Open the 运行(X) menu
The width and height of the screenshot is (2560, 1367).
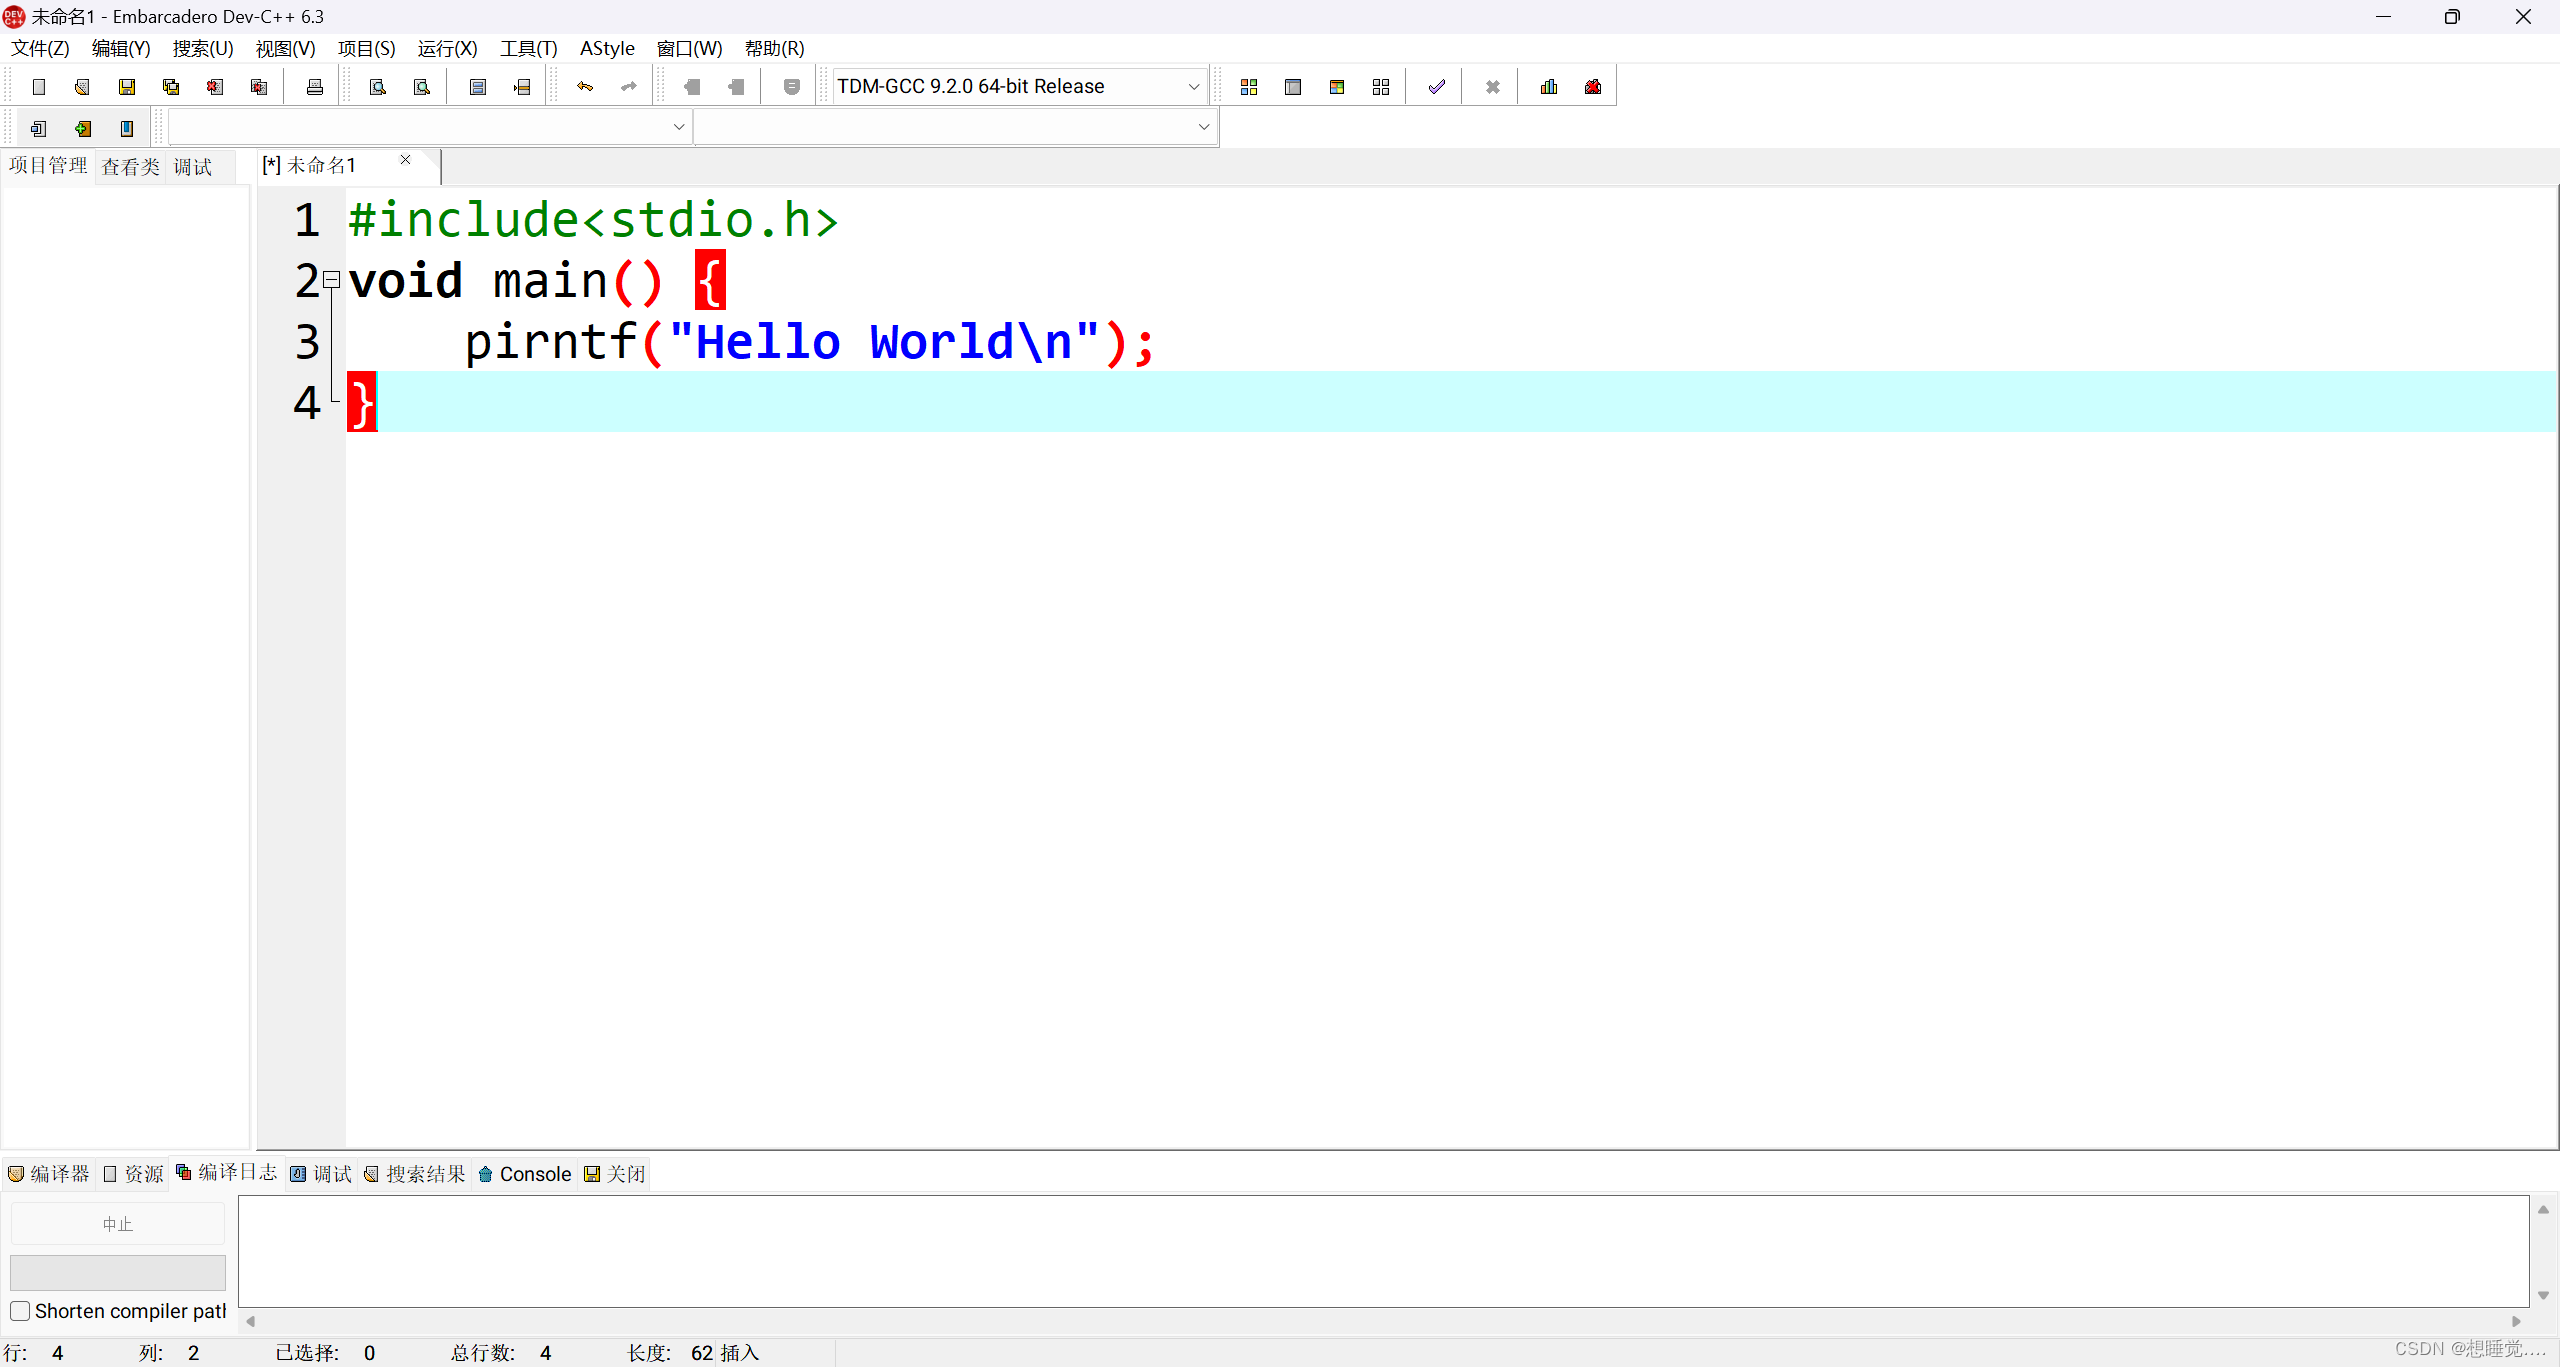(x=446, y=48)
